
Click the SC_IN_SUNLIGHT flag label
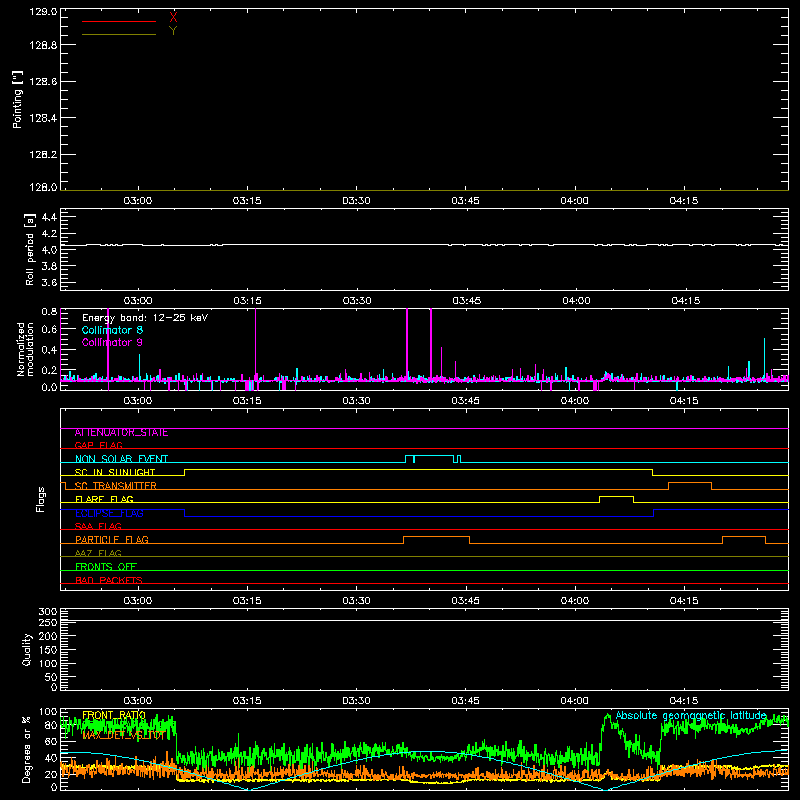pos(115,472)
